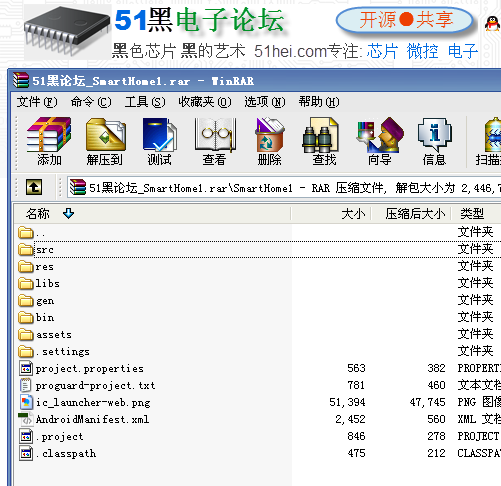
Task: Click the Add (添加) archive toolbar icon
Action: pyautogui.click(x=49, y=135)
